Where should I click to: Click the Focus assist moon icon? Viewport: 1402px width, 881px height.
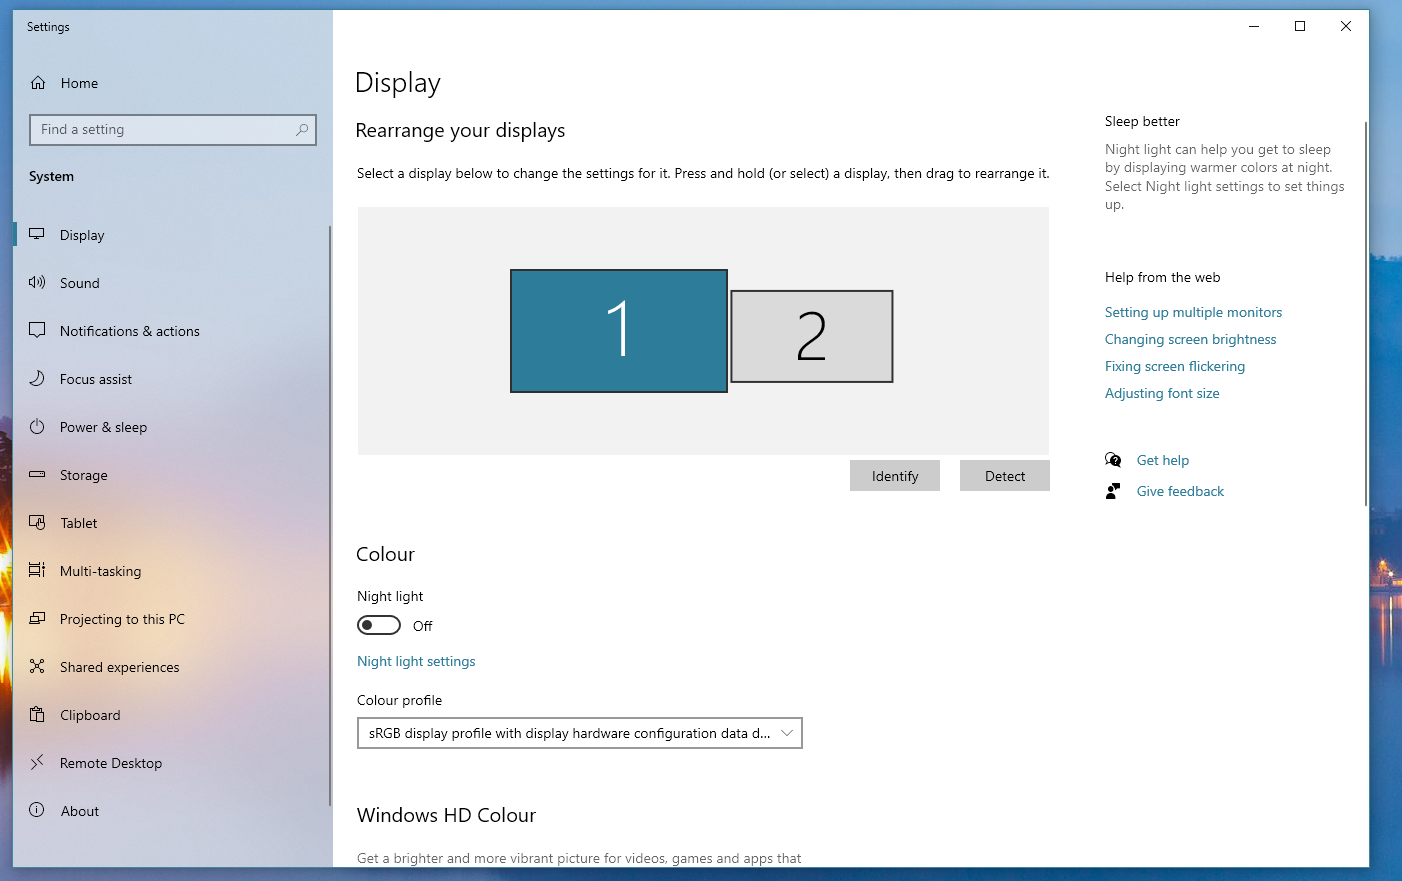(37, 378)
